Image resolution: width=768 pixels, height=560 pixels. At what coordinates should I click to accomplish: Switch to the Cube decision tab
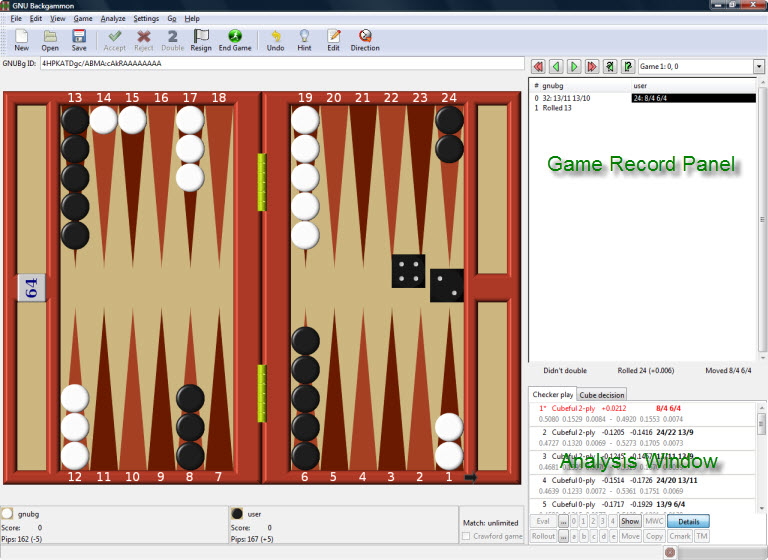pos(602,395)
